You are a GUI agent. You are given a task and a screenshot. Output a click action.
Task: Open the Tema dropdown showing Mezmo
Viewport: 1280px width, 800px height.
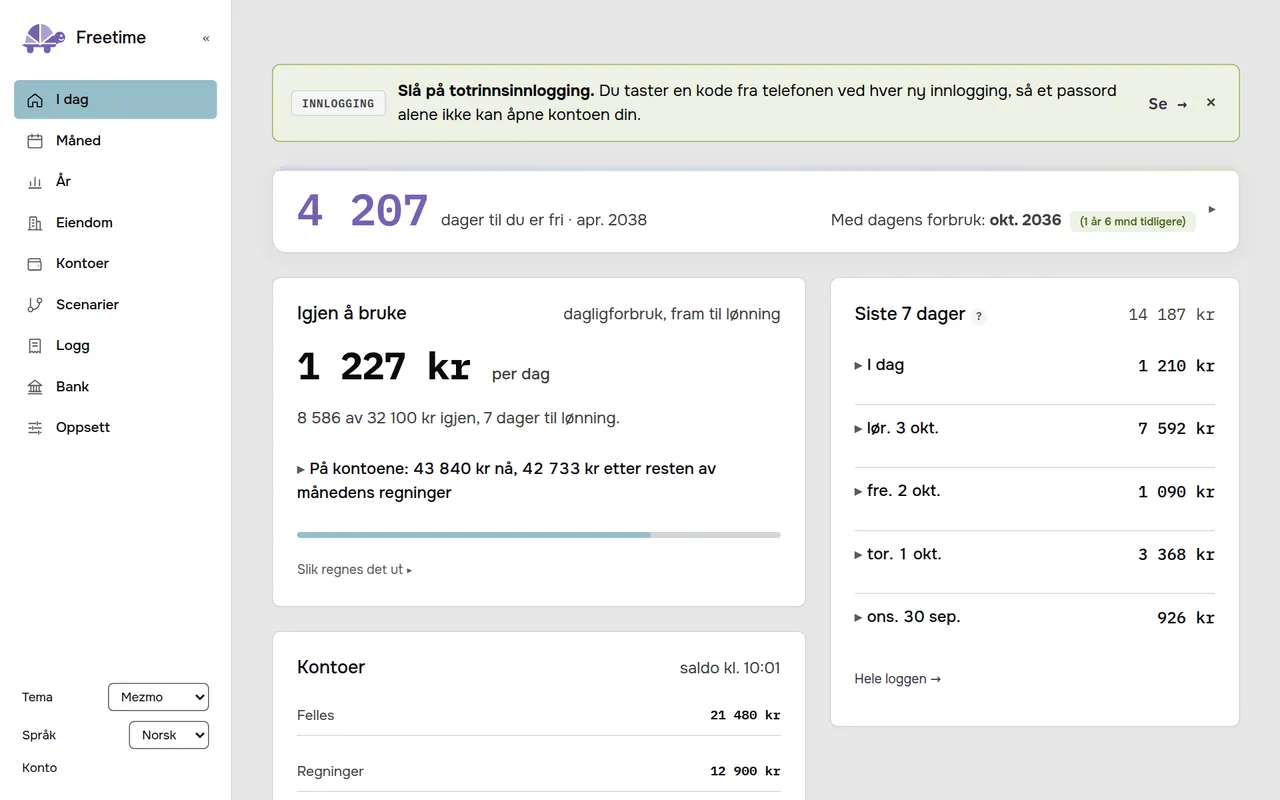pyautogui.click(x=158, y=697)
